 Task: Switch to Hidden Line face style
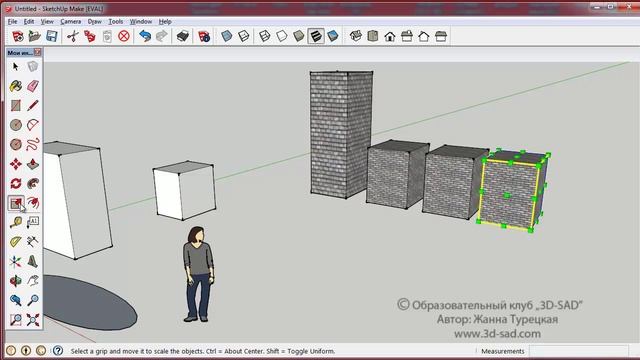pos(282,36)
